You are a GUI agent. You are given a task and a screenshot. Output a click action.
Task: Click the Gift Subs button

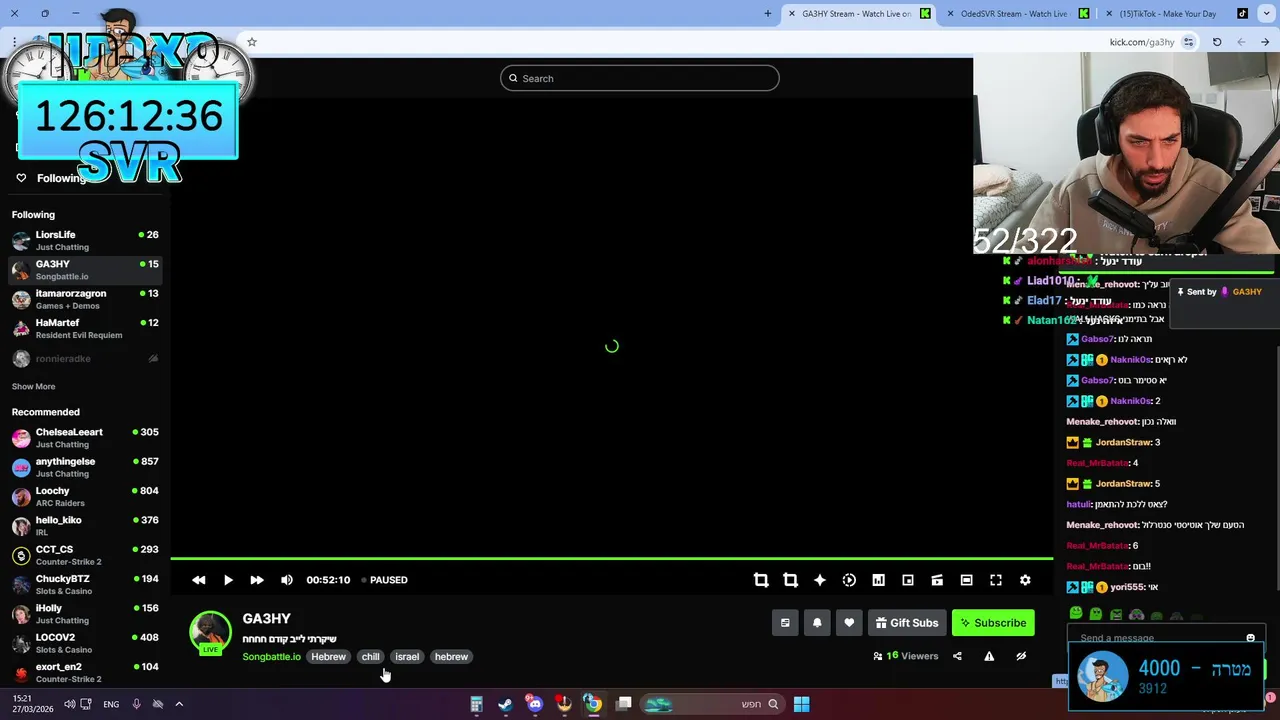[907, 623]
